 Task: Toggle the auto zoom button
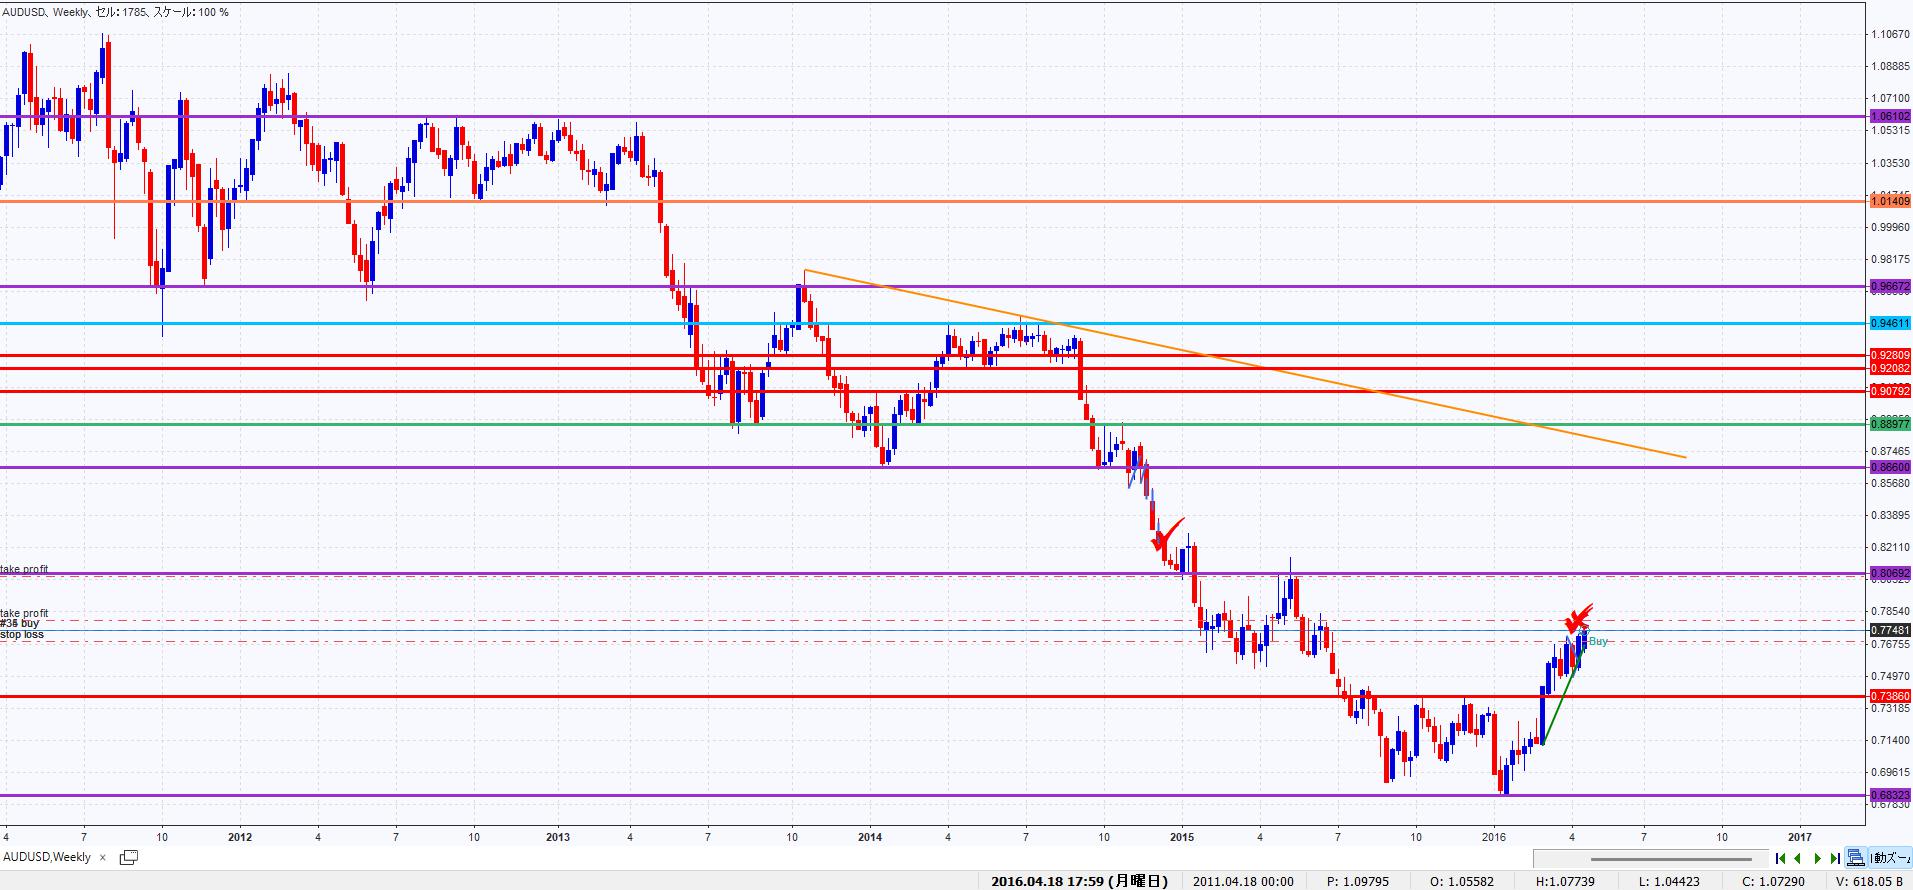point(1888,858)
